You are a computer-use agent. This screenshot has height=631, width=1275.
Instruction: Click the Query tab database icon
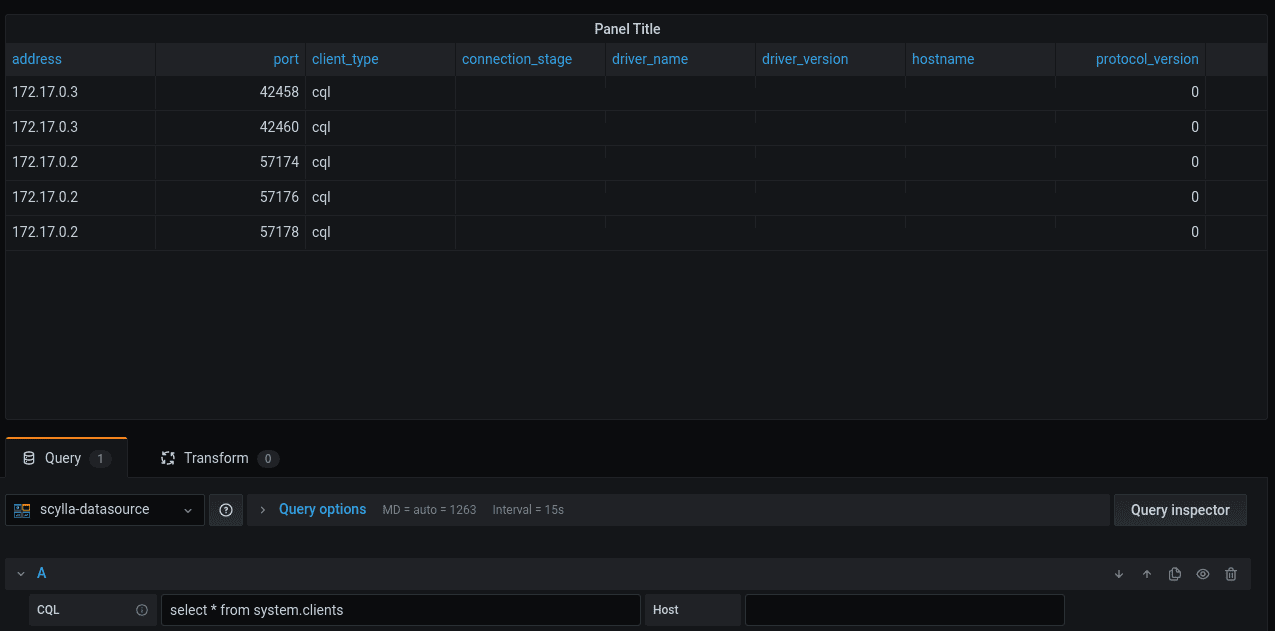(29, 458)
